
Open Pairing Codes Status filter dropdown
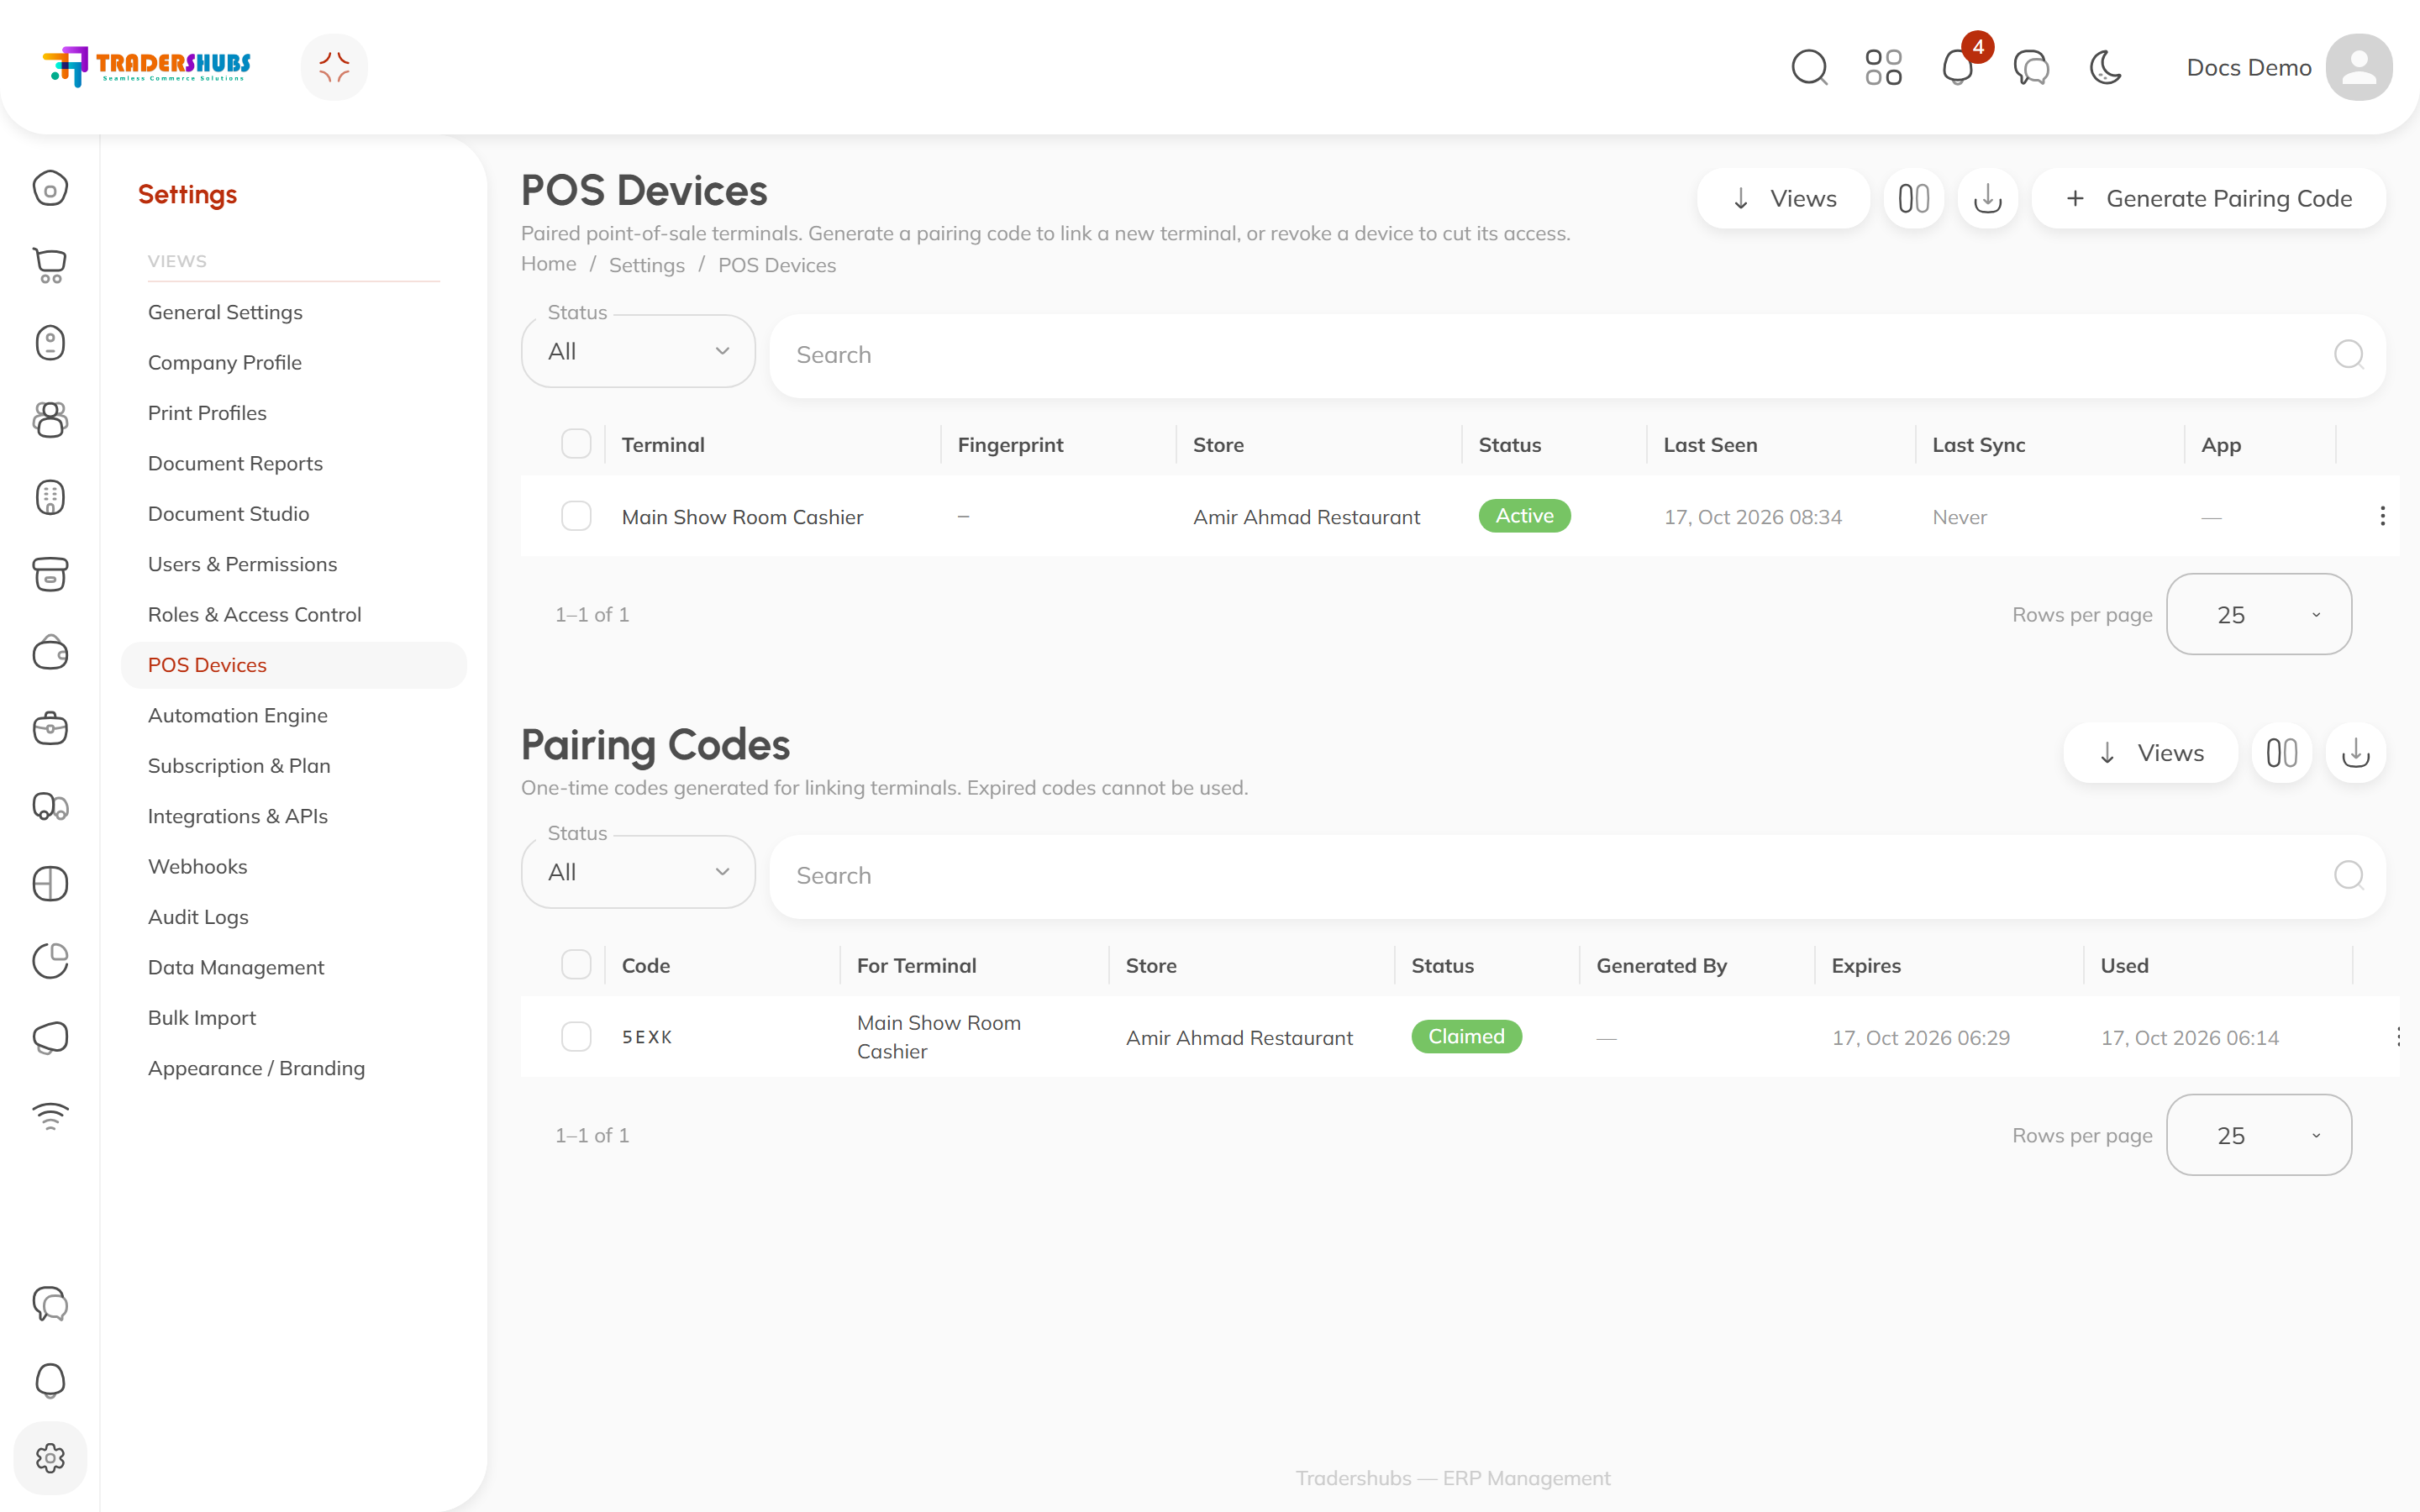tap(638, 872)
